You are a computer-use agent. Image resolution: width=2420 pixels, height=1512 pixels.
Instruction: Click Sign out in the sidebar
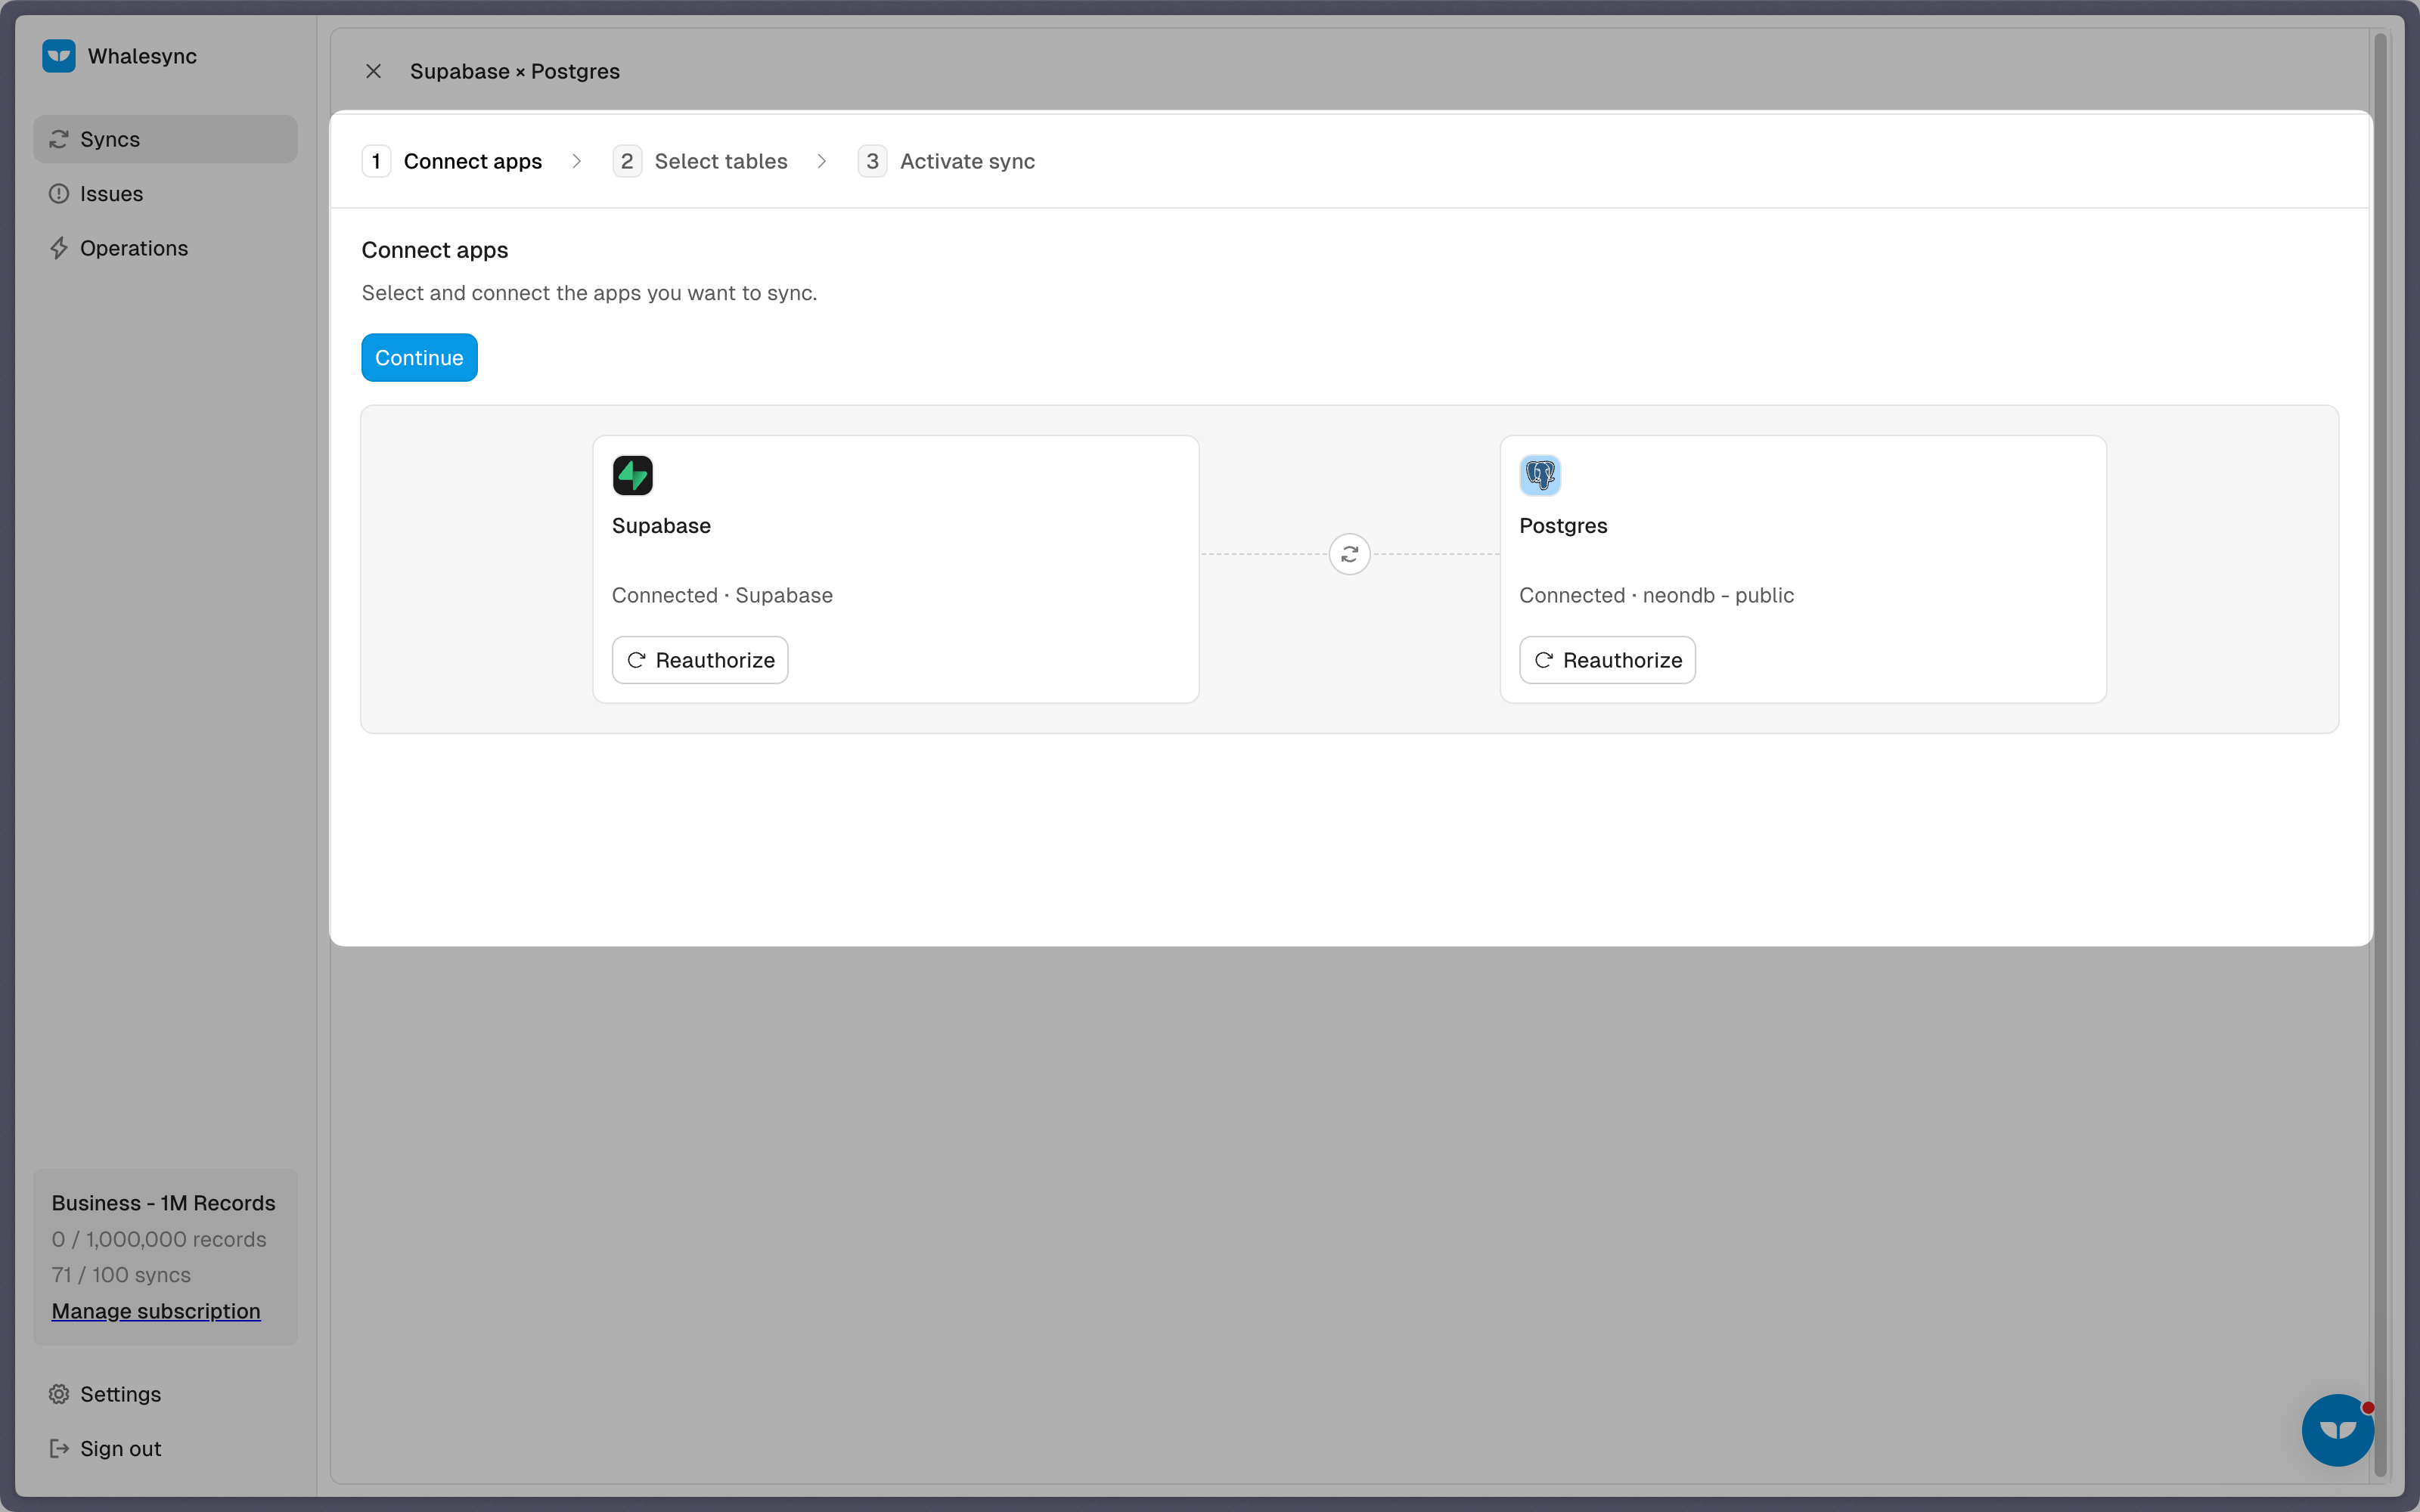pyautogui.click(x=165, y=1448)
